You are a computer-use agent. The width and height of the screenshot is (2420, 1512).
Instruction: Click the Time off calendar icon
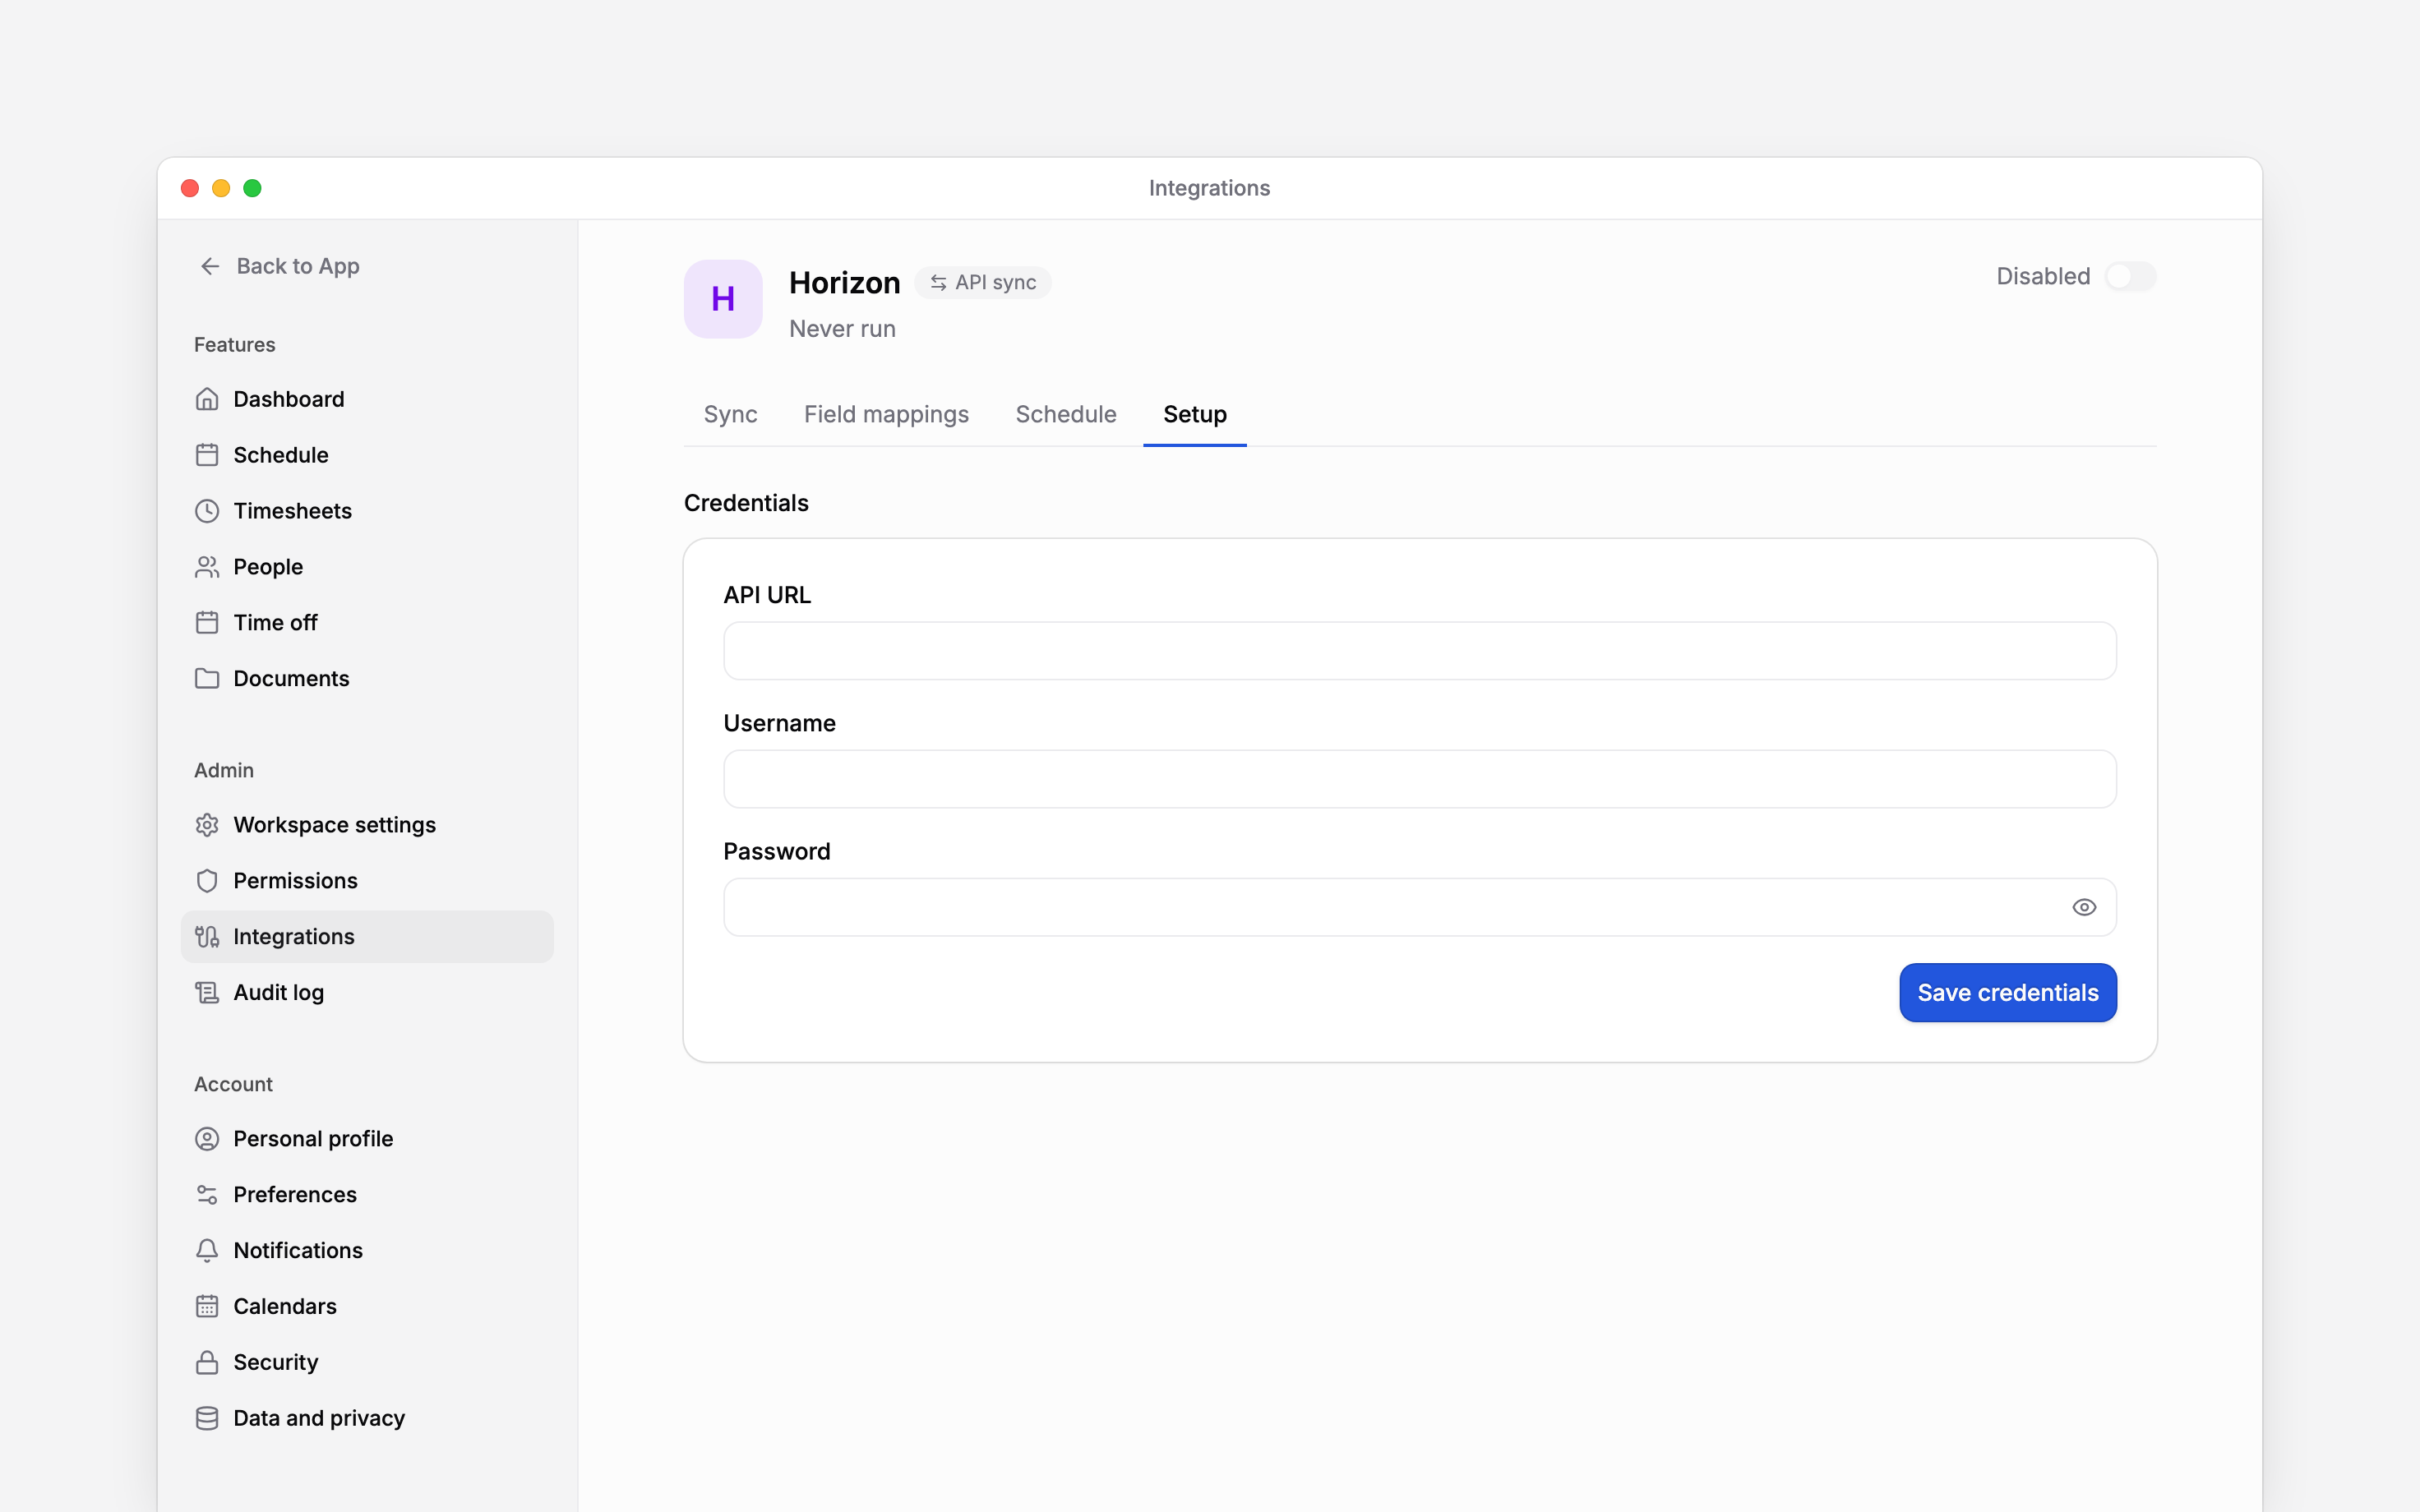tap(207, 623)
